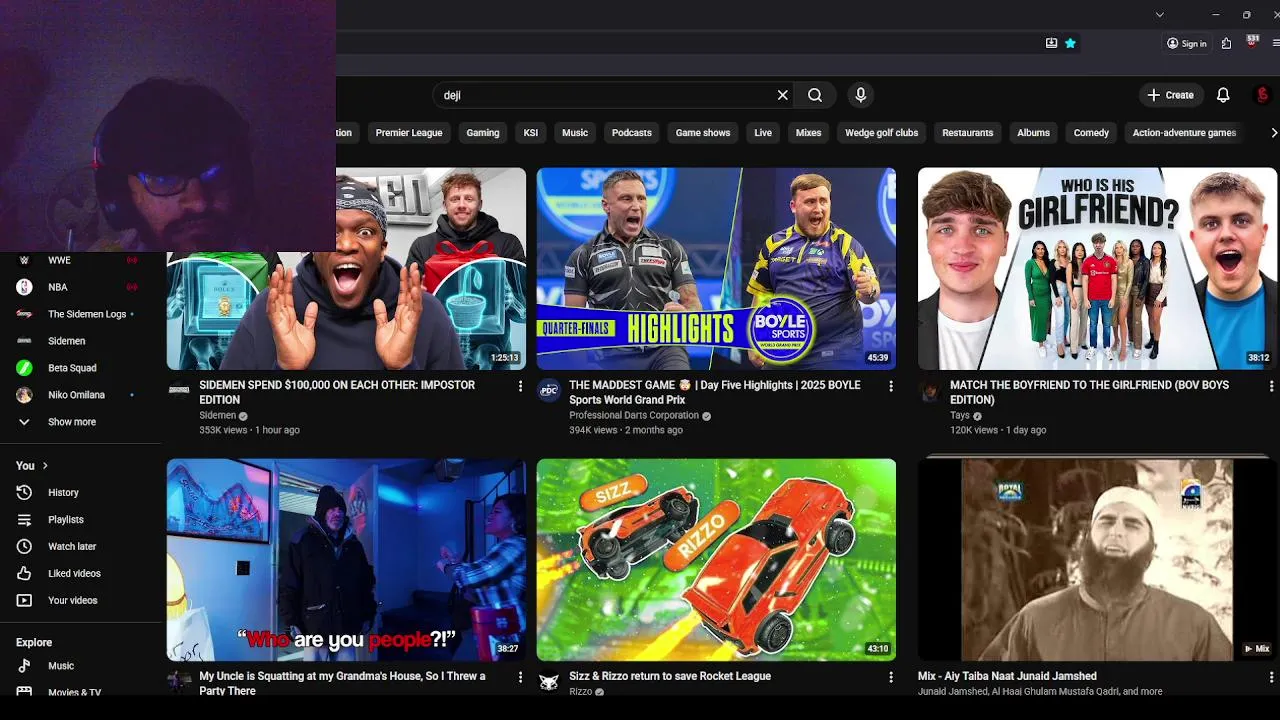1280x720 pixels.
Task: Open options menu for Sidemen Impostor Edition video
Action: [x=520, y=386]
